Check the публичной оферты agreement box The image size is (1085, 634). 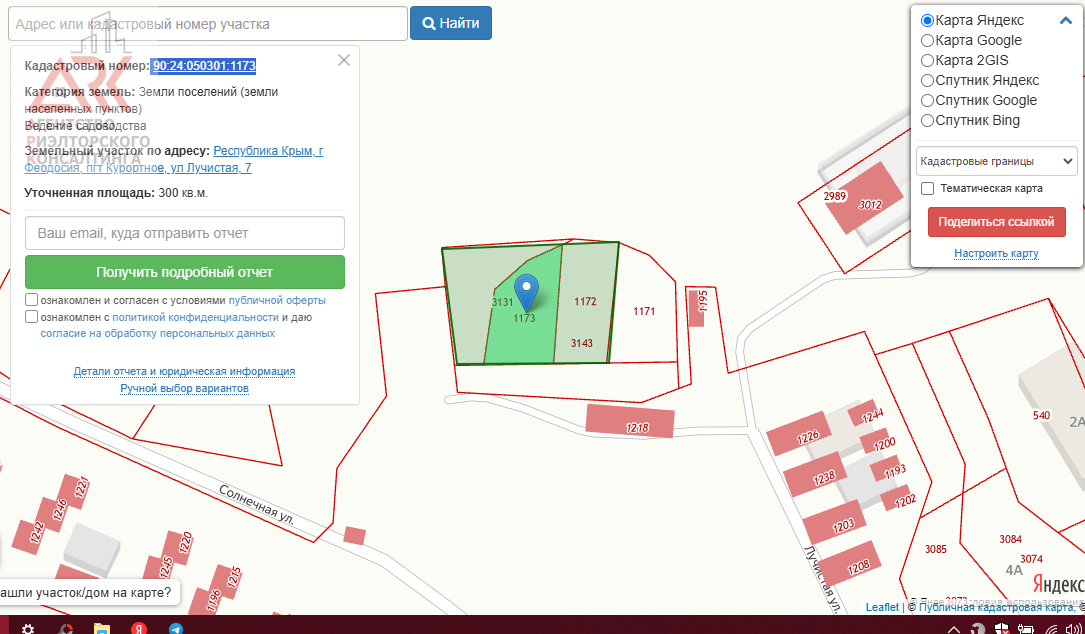point(32,300)
